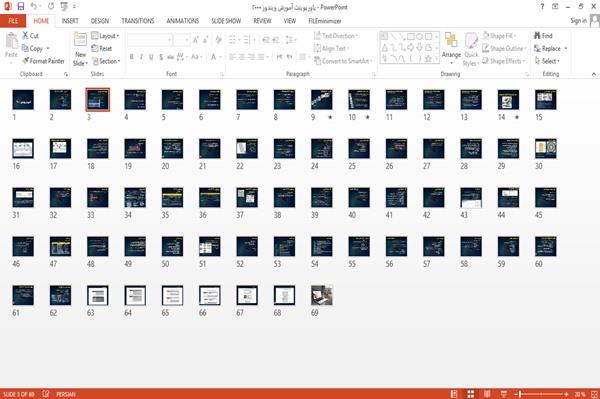Click the Shape Outline button

(x=504, y=49)
